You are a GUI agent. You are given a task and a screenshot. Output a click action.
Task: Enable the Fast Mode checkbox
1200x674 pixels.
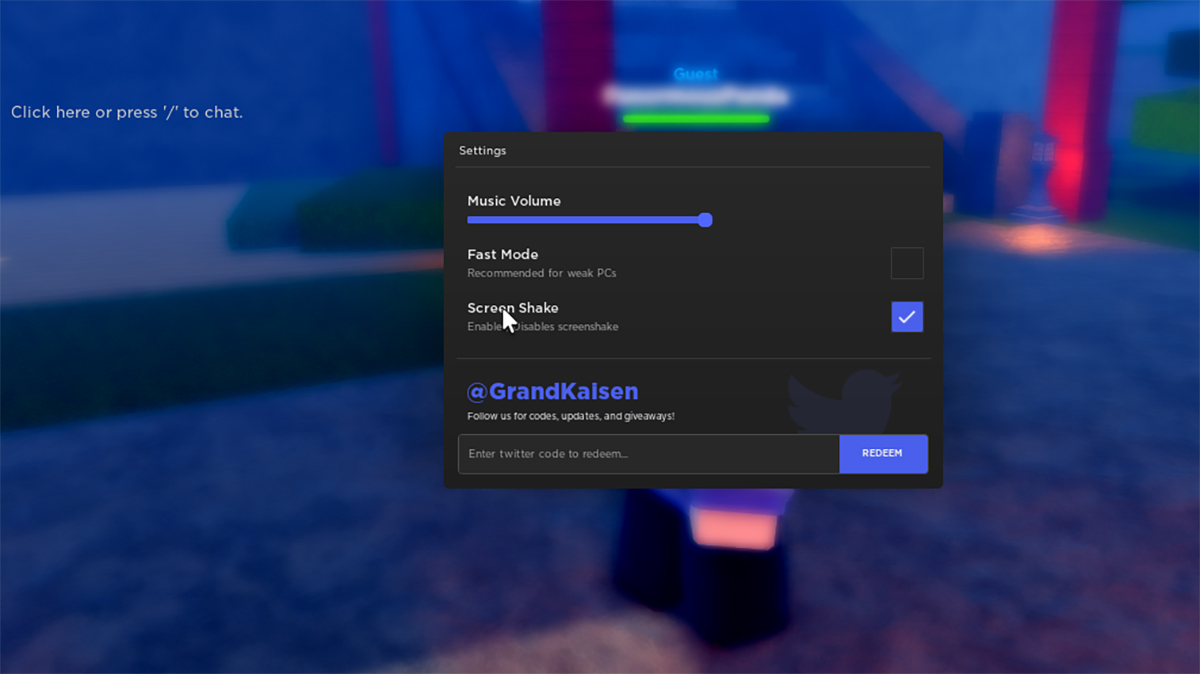[907, 263]
